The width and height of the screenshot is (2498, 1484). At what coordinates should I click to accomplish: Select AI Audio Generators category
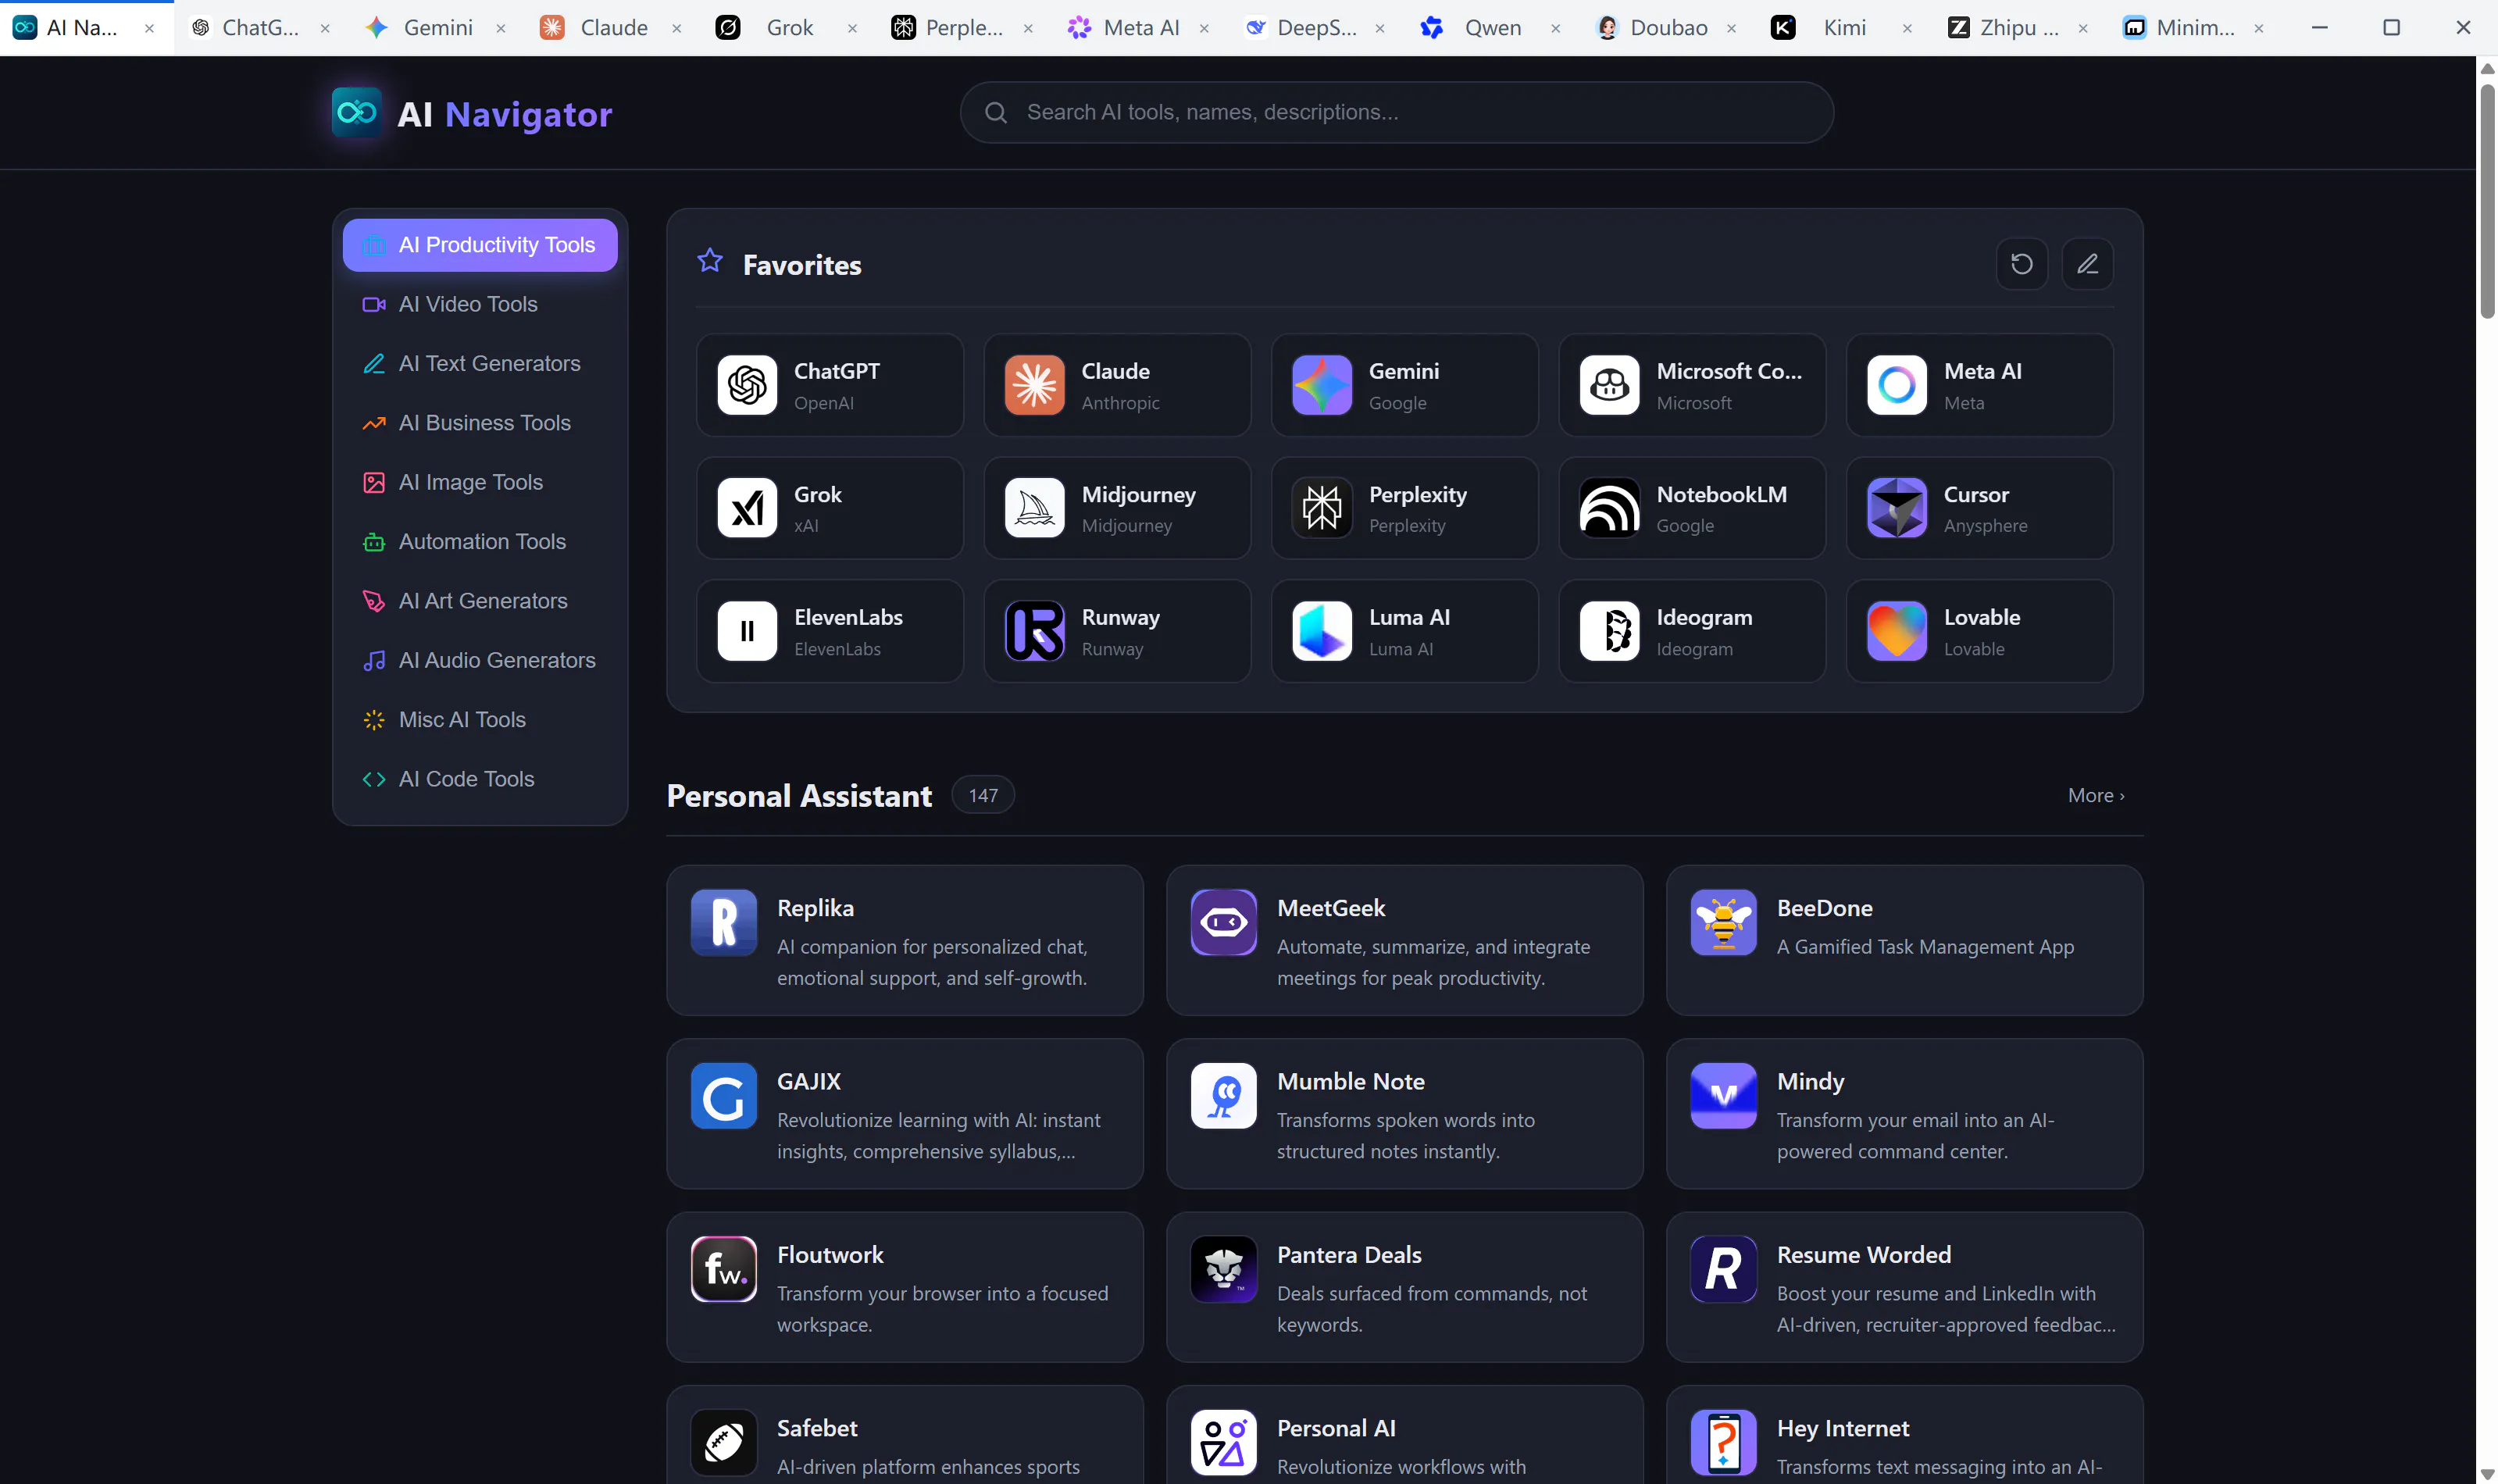[x=480, y=660]
